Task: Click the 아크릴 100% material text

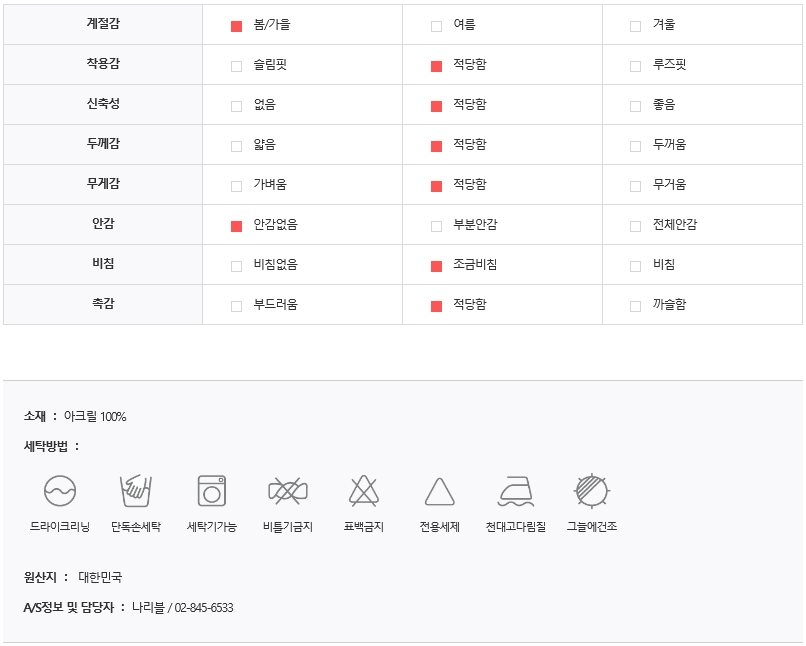Action: point(95,416)
